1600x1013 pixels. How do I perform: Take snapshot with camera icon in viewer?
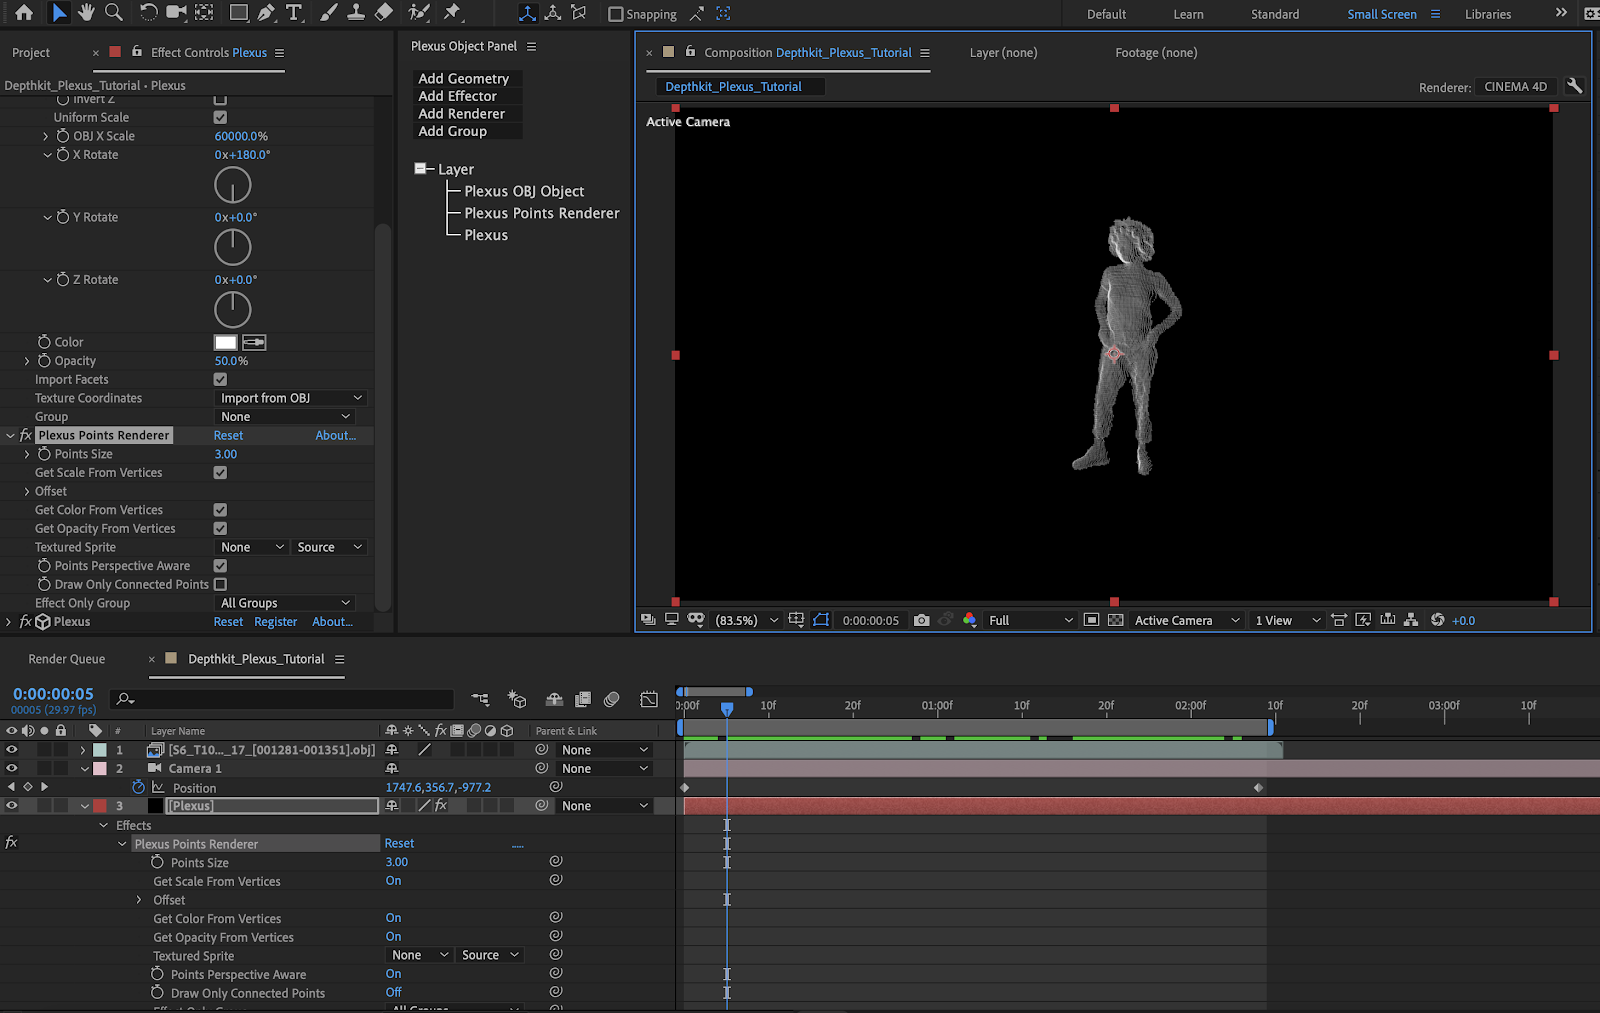coord(922,620)
